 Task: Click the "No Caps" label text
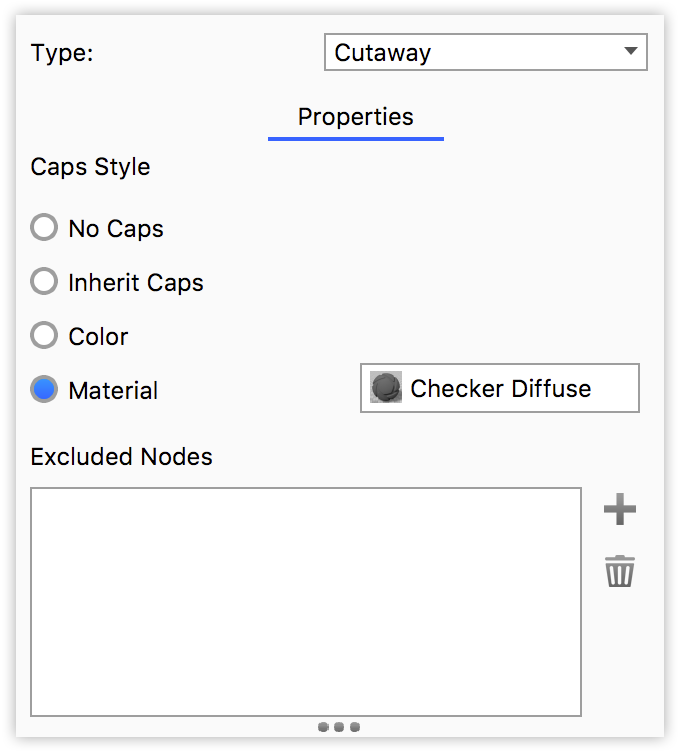click(116, 229)
